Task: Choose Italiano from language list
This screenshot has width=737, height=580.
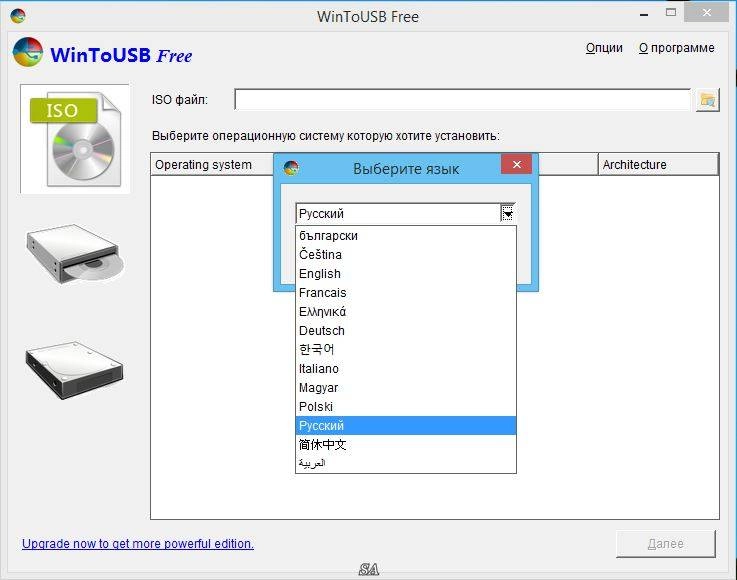Action: (406, 368)
